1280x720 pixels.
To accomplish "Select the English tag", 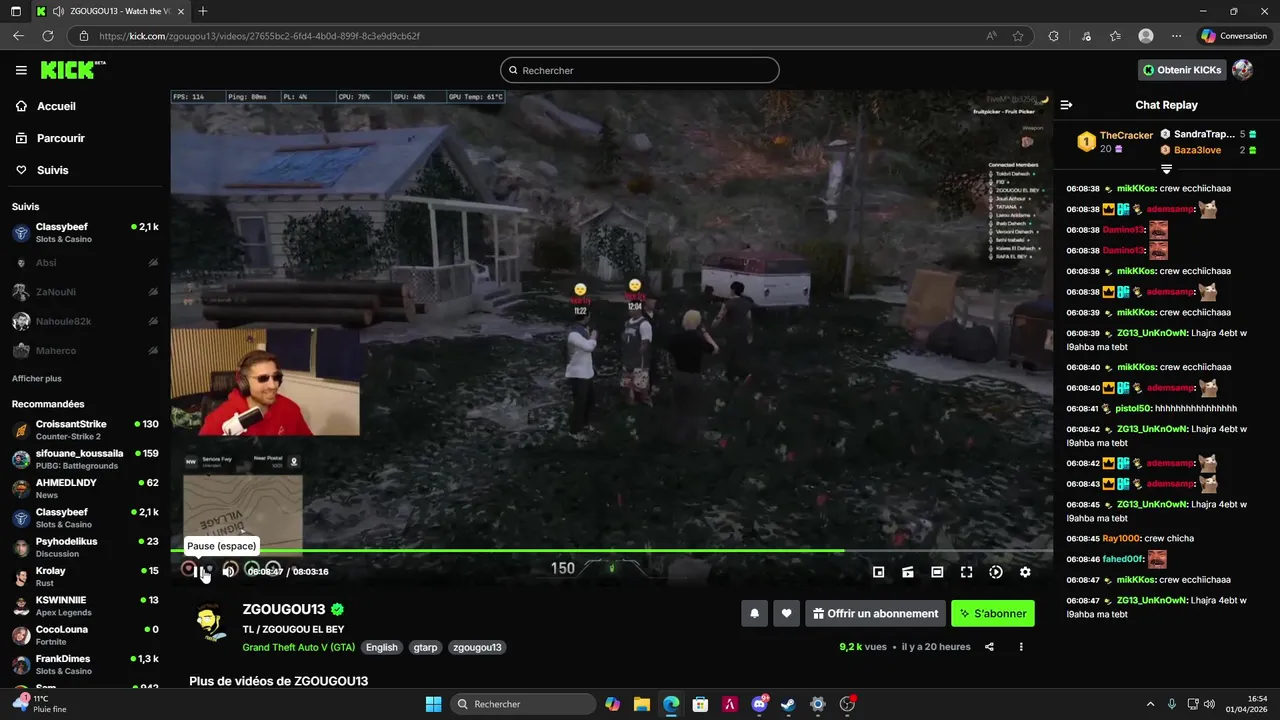I will click(381, 647).
